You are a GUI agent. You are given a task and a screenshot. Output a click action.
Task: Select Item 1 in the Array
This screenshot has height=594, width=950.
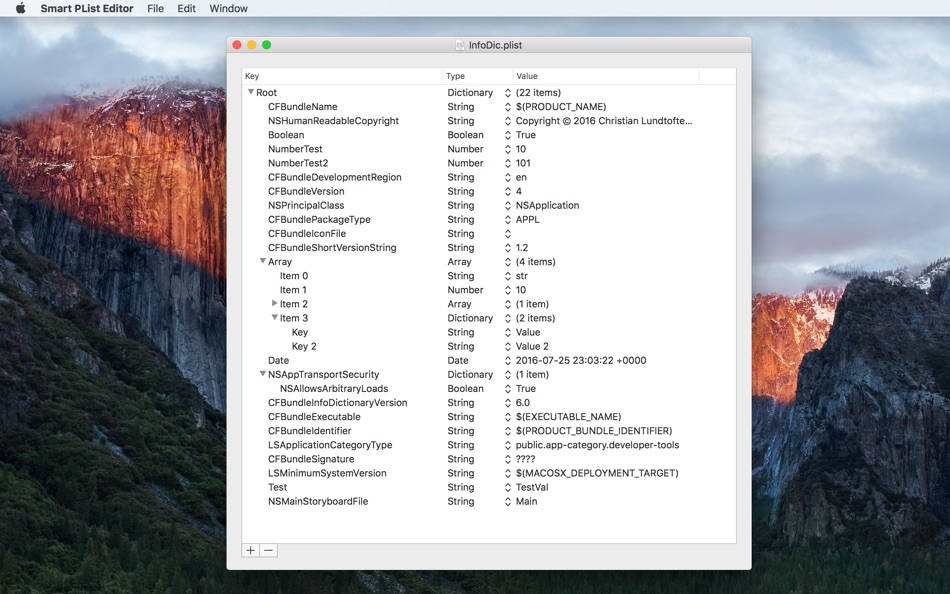(293, 290)
